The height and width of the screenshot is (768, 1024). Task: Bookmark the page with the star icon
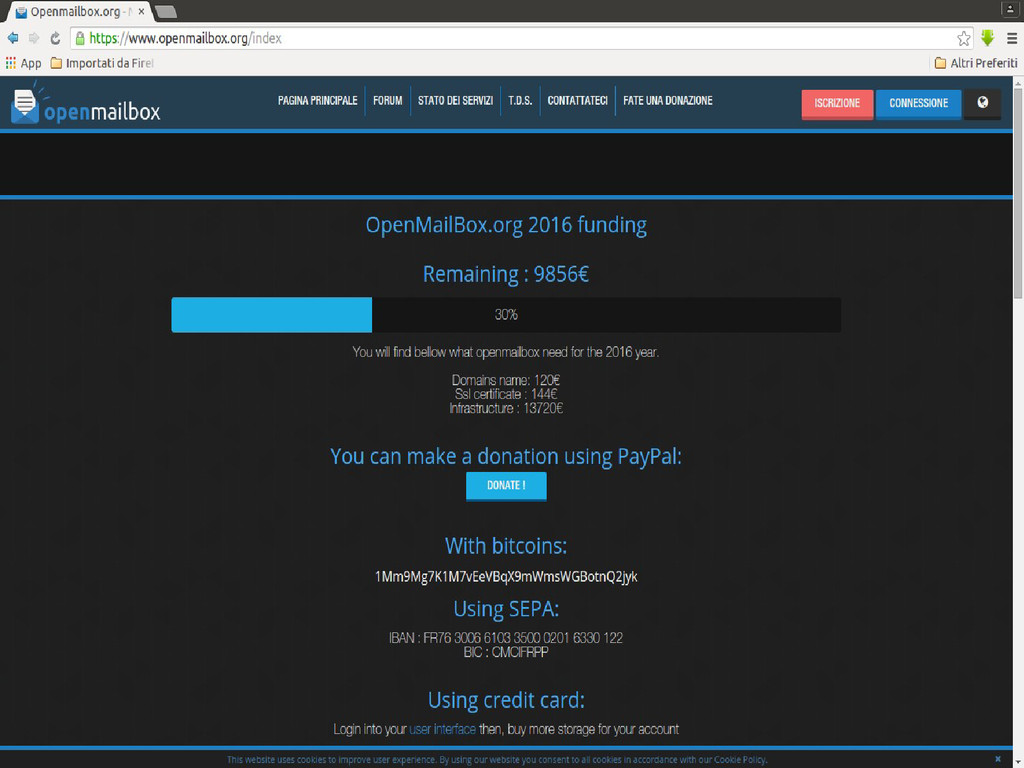[x=963, y=39]
